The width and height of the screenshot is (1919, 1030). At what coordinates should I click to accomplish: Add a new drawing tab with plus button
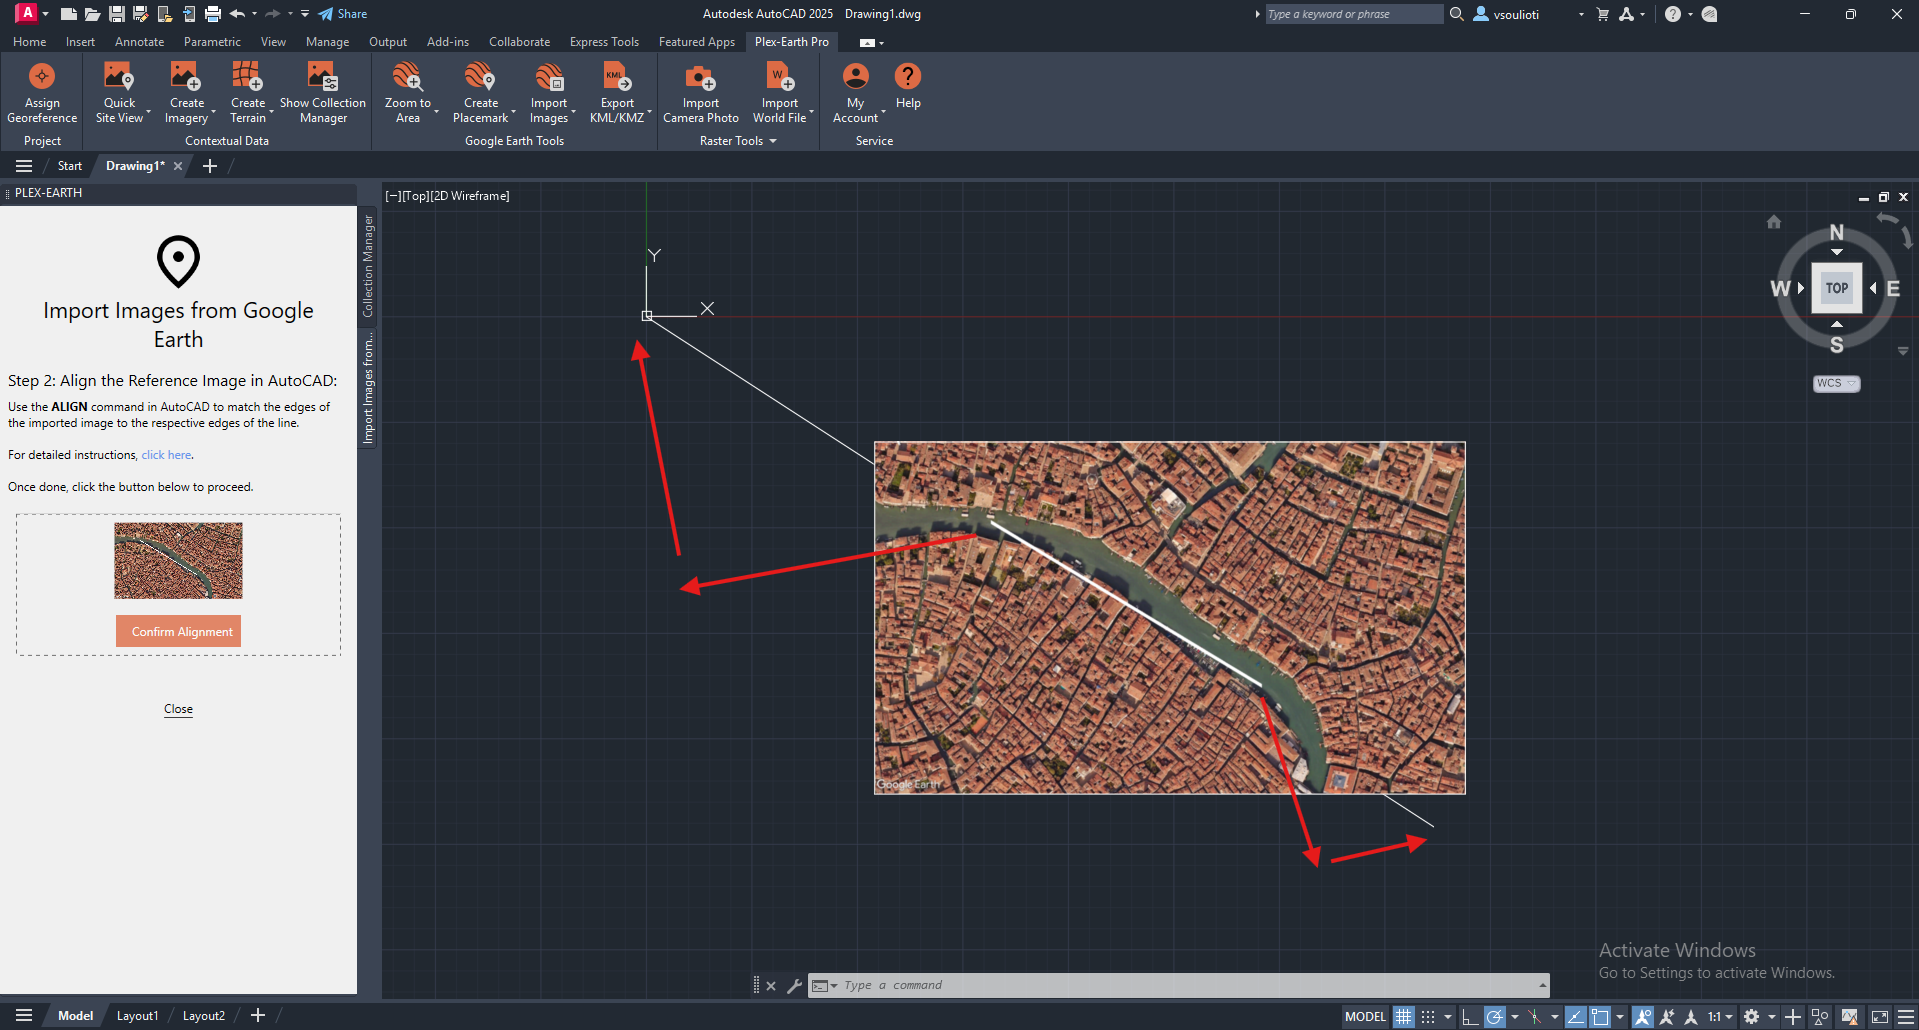(210, 166)
